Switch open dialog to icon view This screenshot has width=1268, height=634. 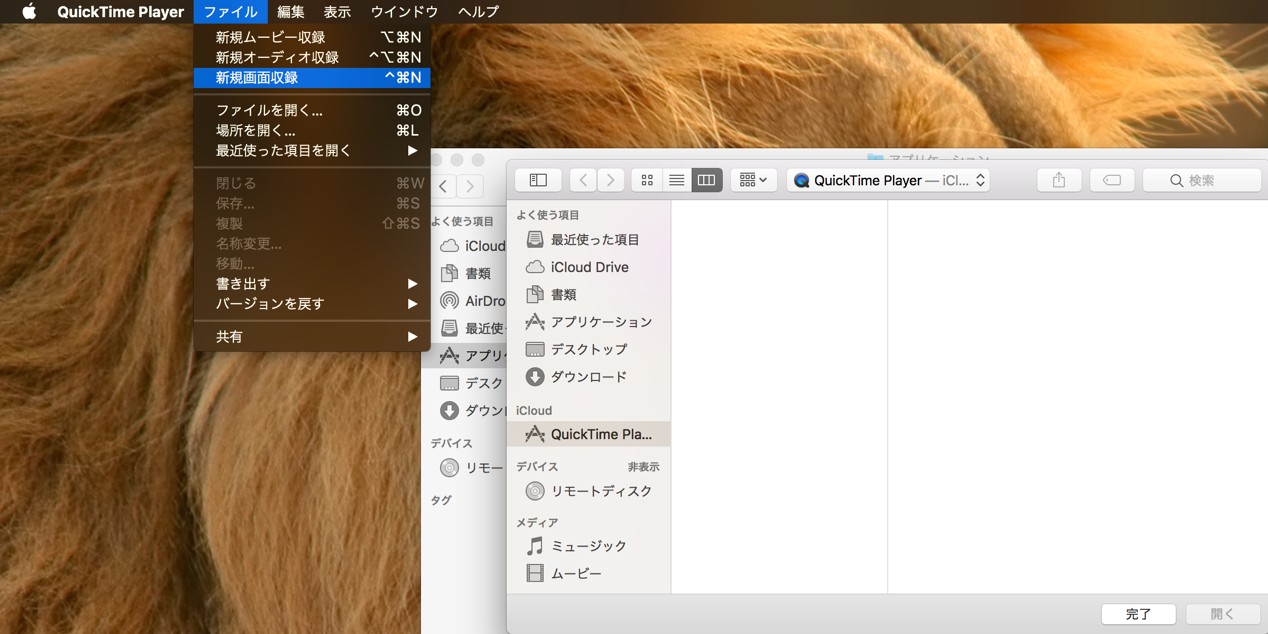[647, 180]
